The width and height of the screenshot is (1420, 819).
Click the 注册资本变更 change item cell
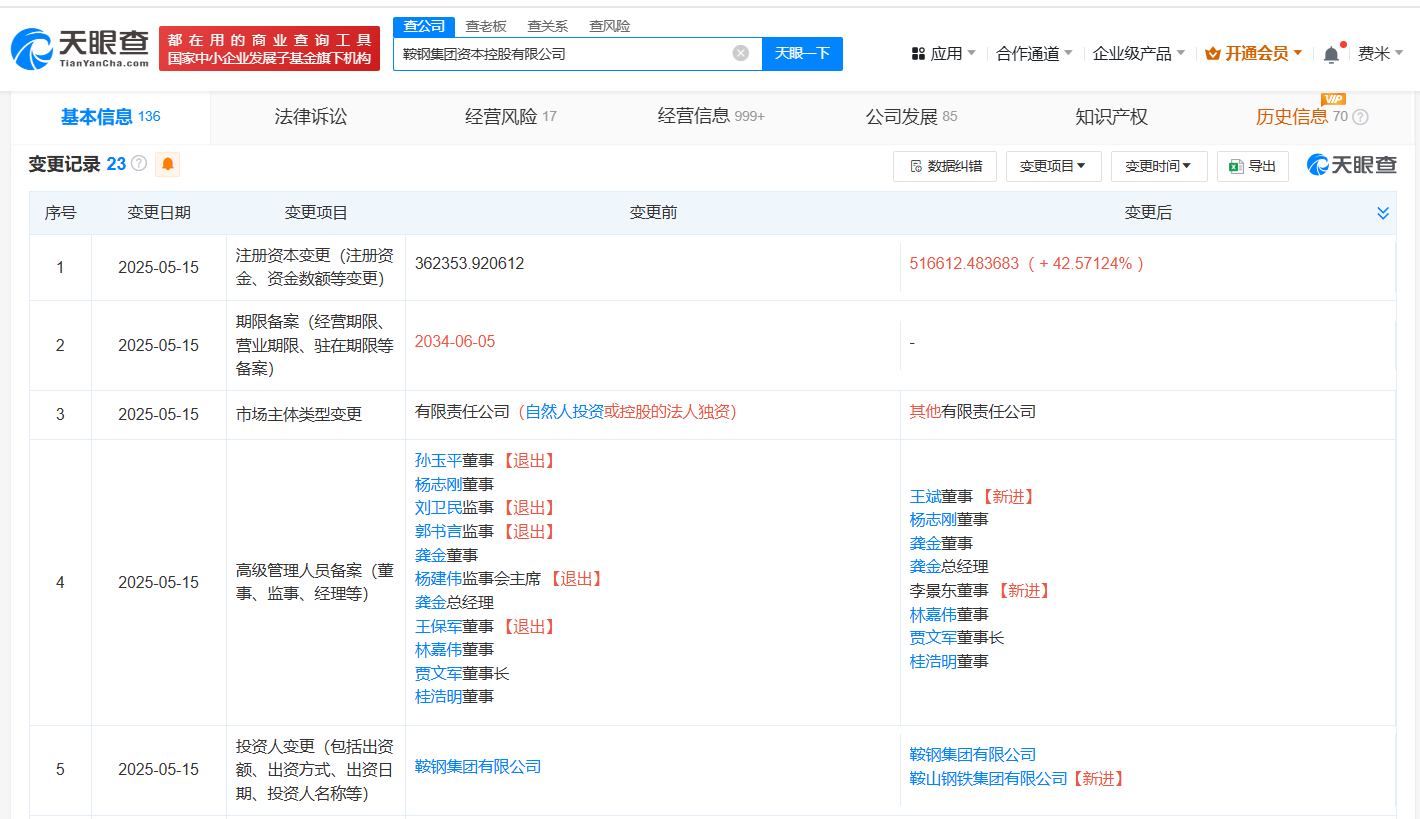(x=316, y=267)
